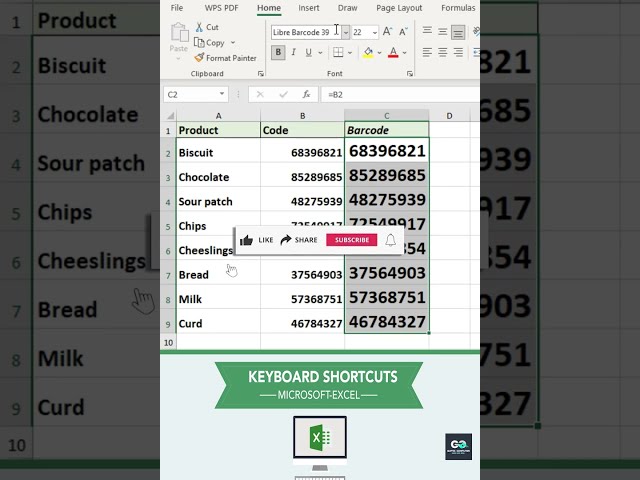
Task: Set Middle Align in the ribbon
Action: pos(442,32)
